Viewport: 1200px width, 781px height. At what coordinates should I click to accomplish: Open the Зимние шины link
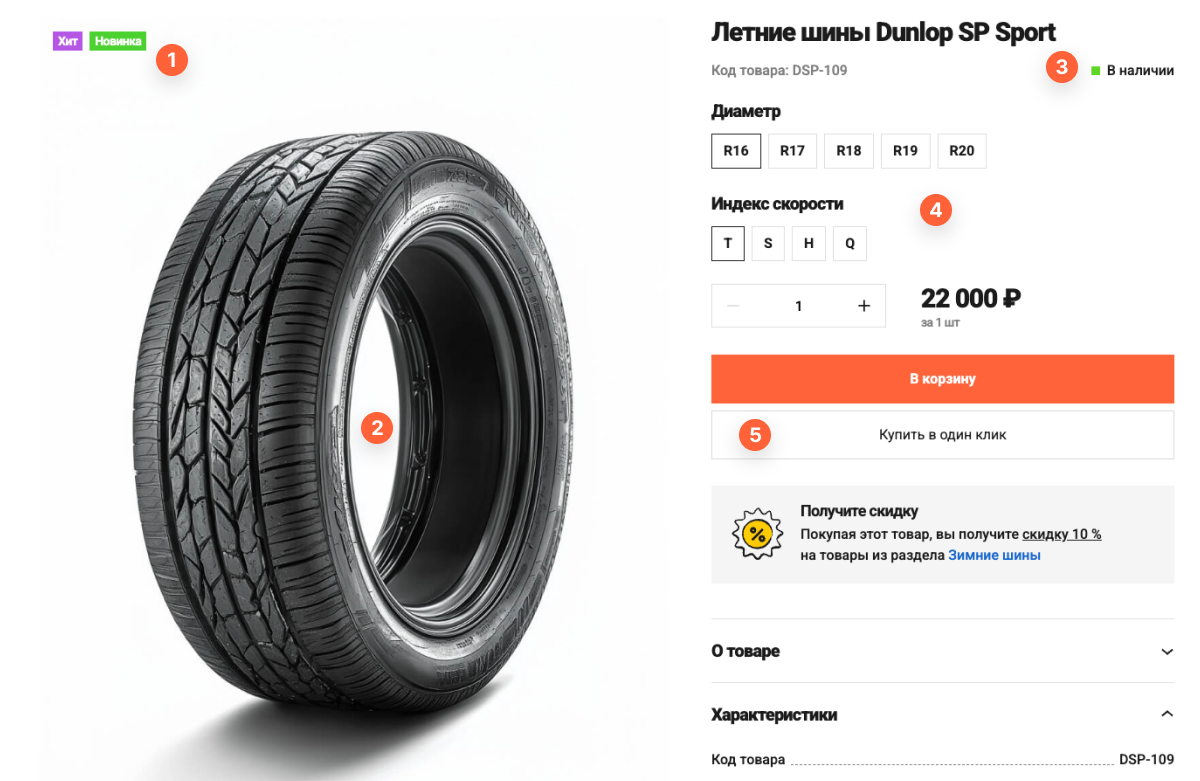pyautogui.click(x=994, y=555)
